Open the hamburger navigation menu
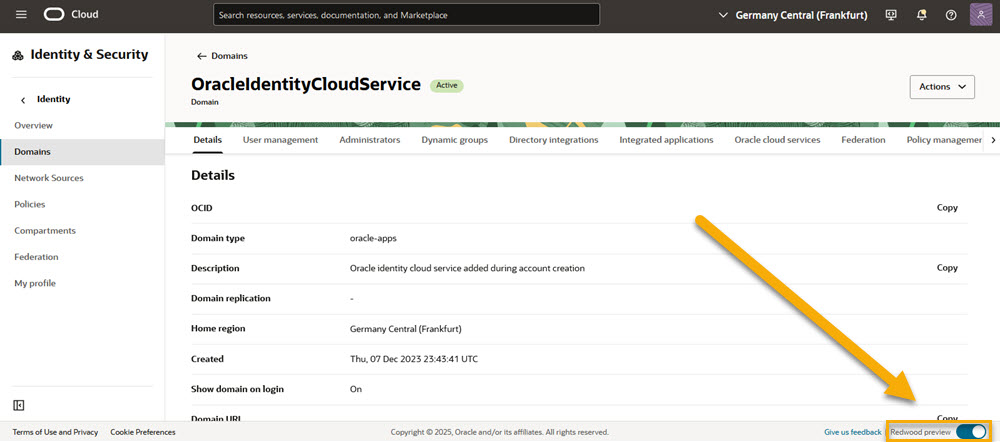Viewport: 1000px width, 442px height. (x=21, y=15)
